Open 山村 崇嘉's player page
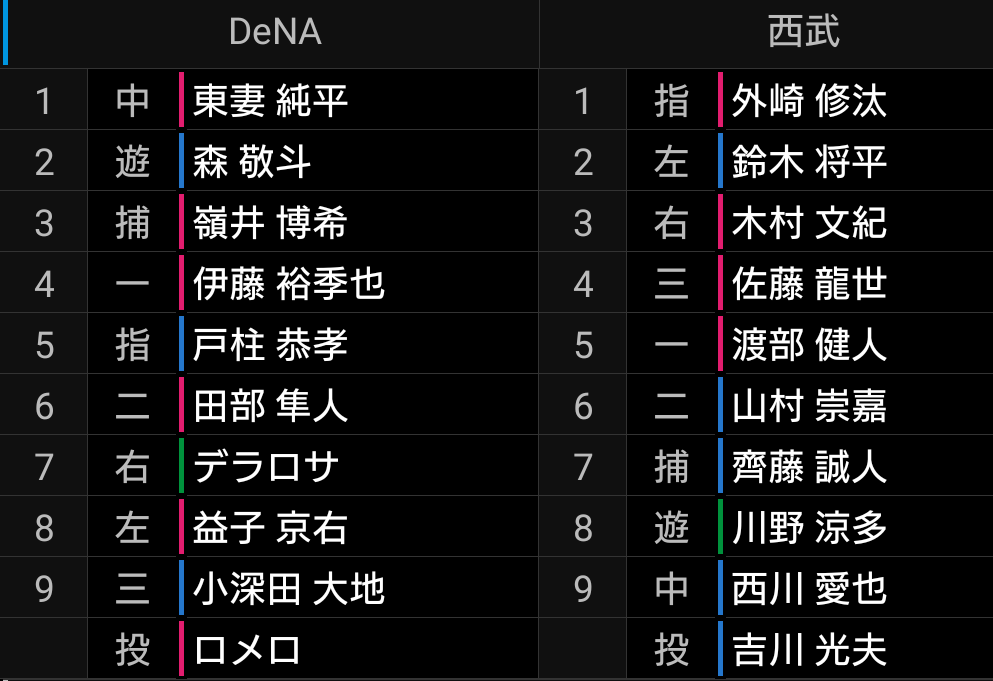 pos(809,406)
